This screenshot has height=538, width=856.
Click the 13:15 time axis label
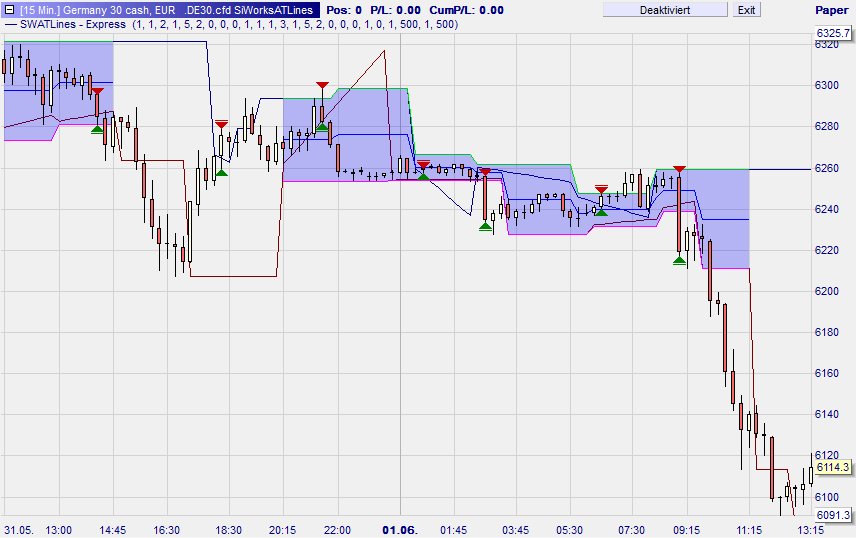pos(811,530)
